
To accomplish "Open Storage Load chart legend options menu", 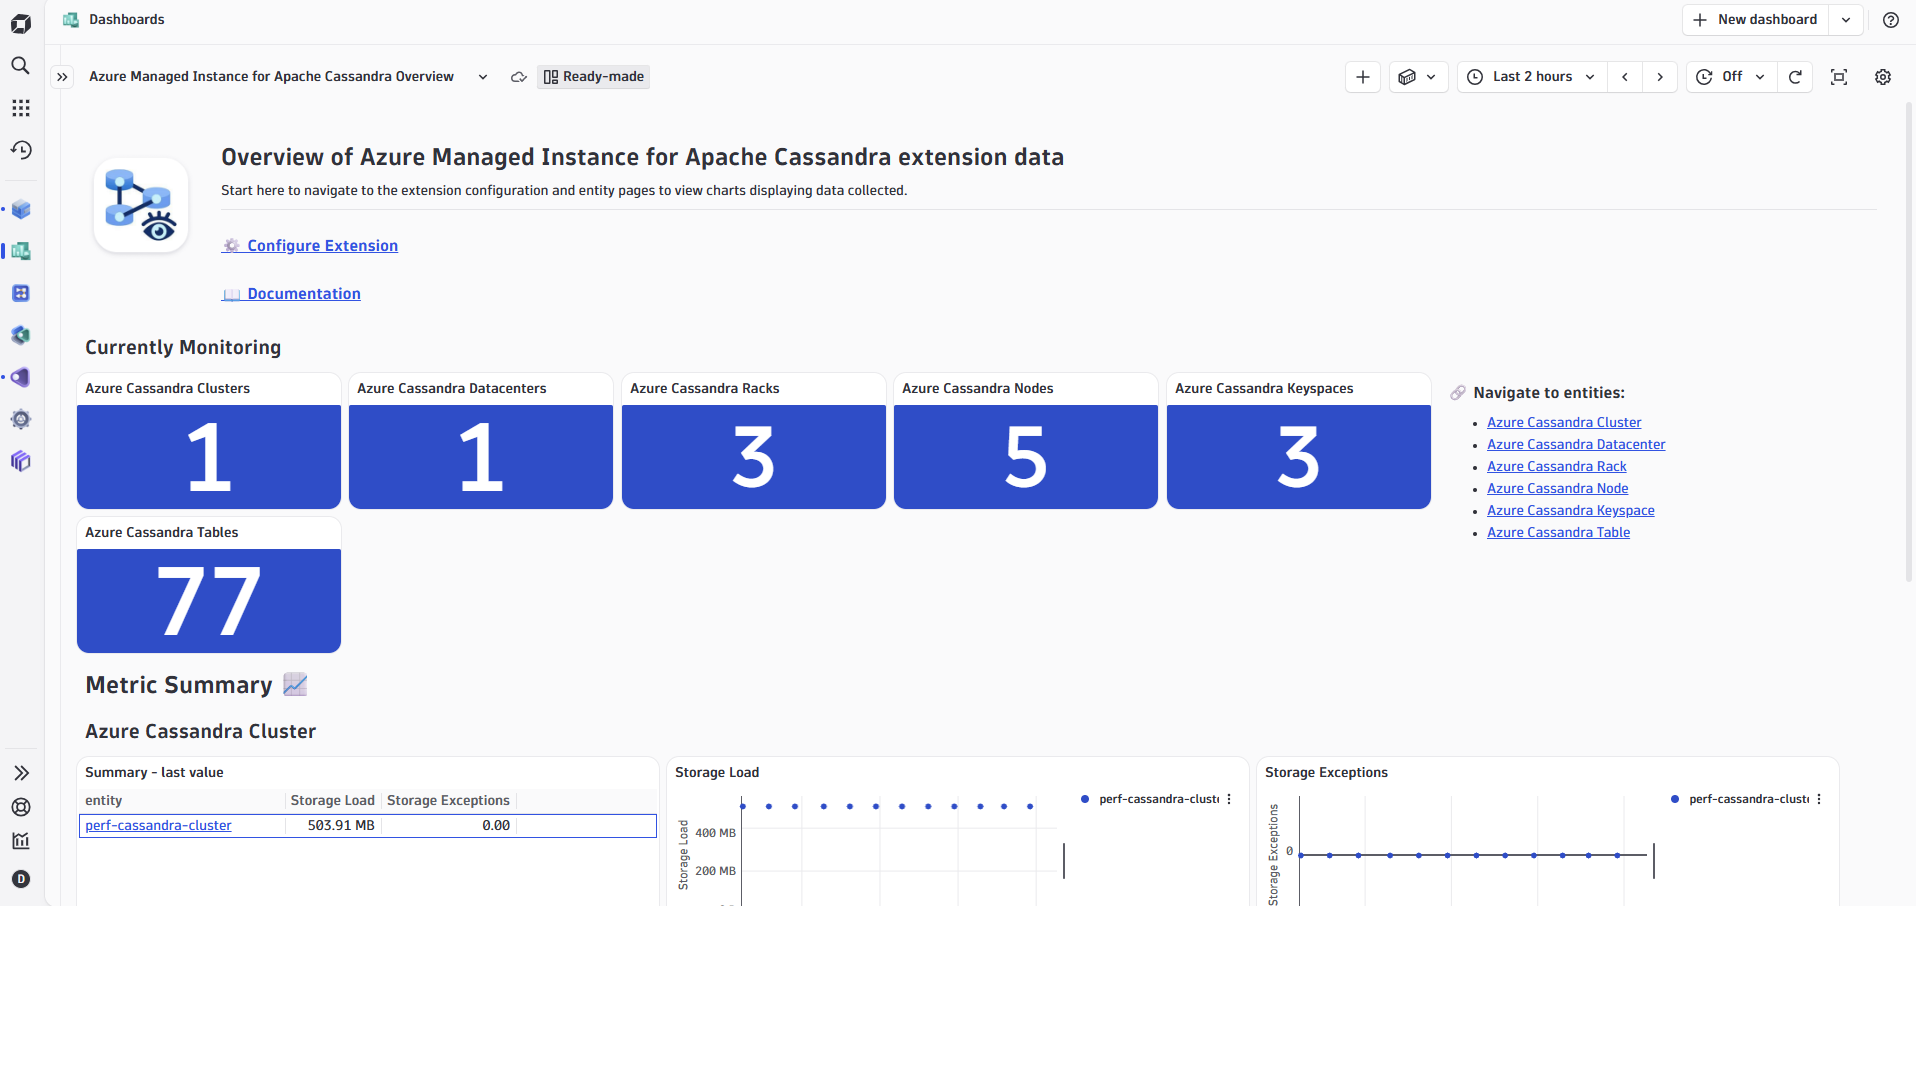I will 1229,800.
